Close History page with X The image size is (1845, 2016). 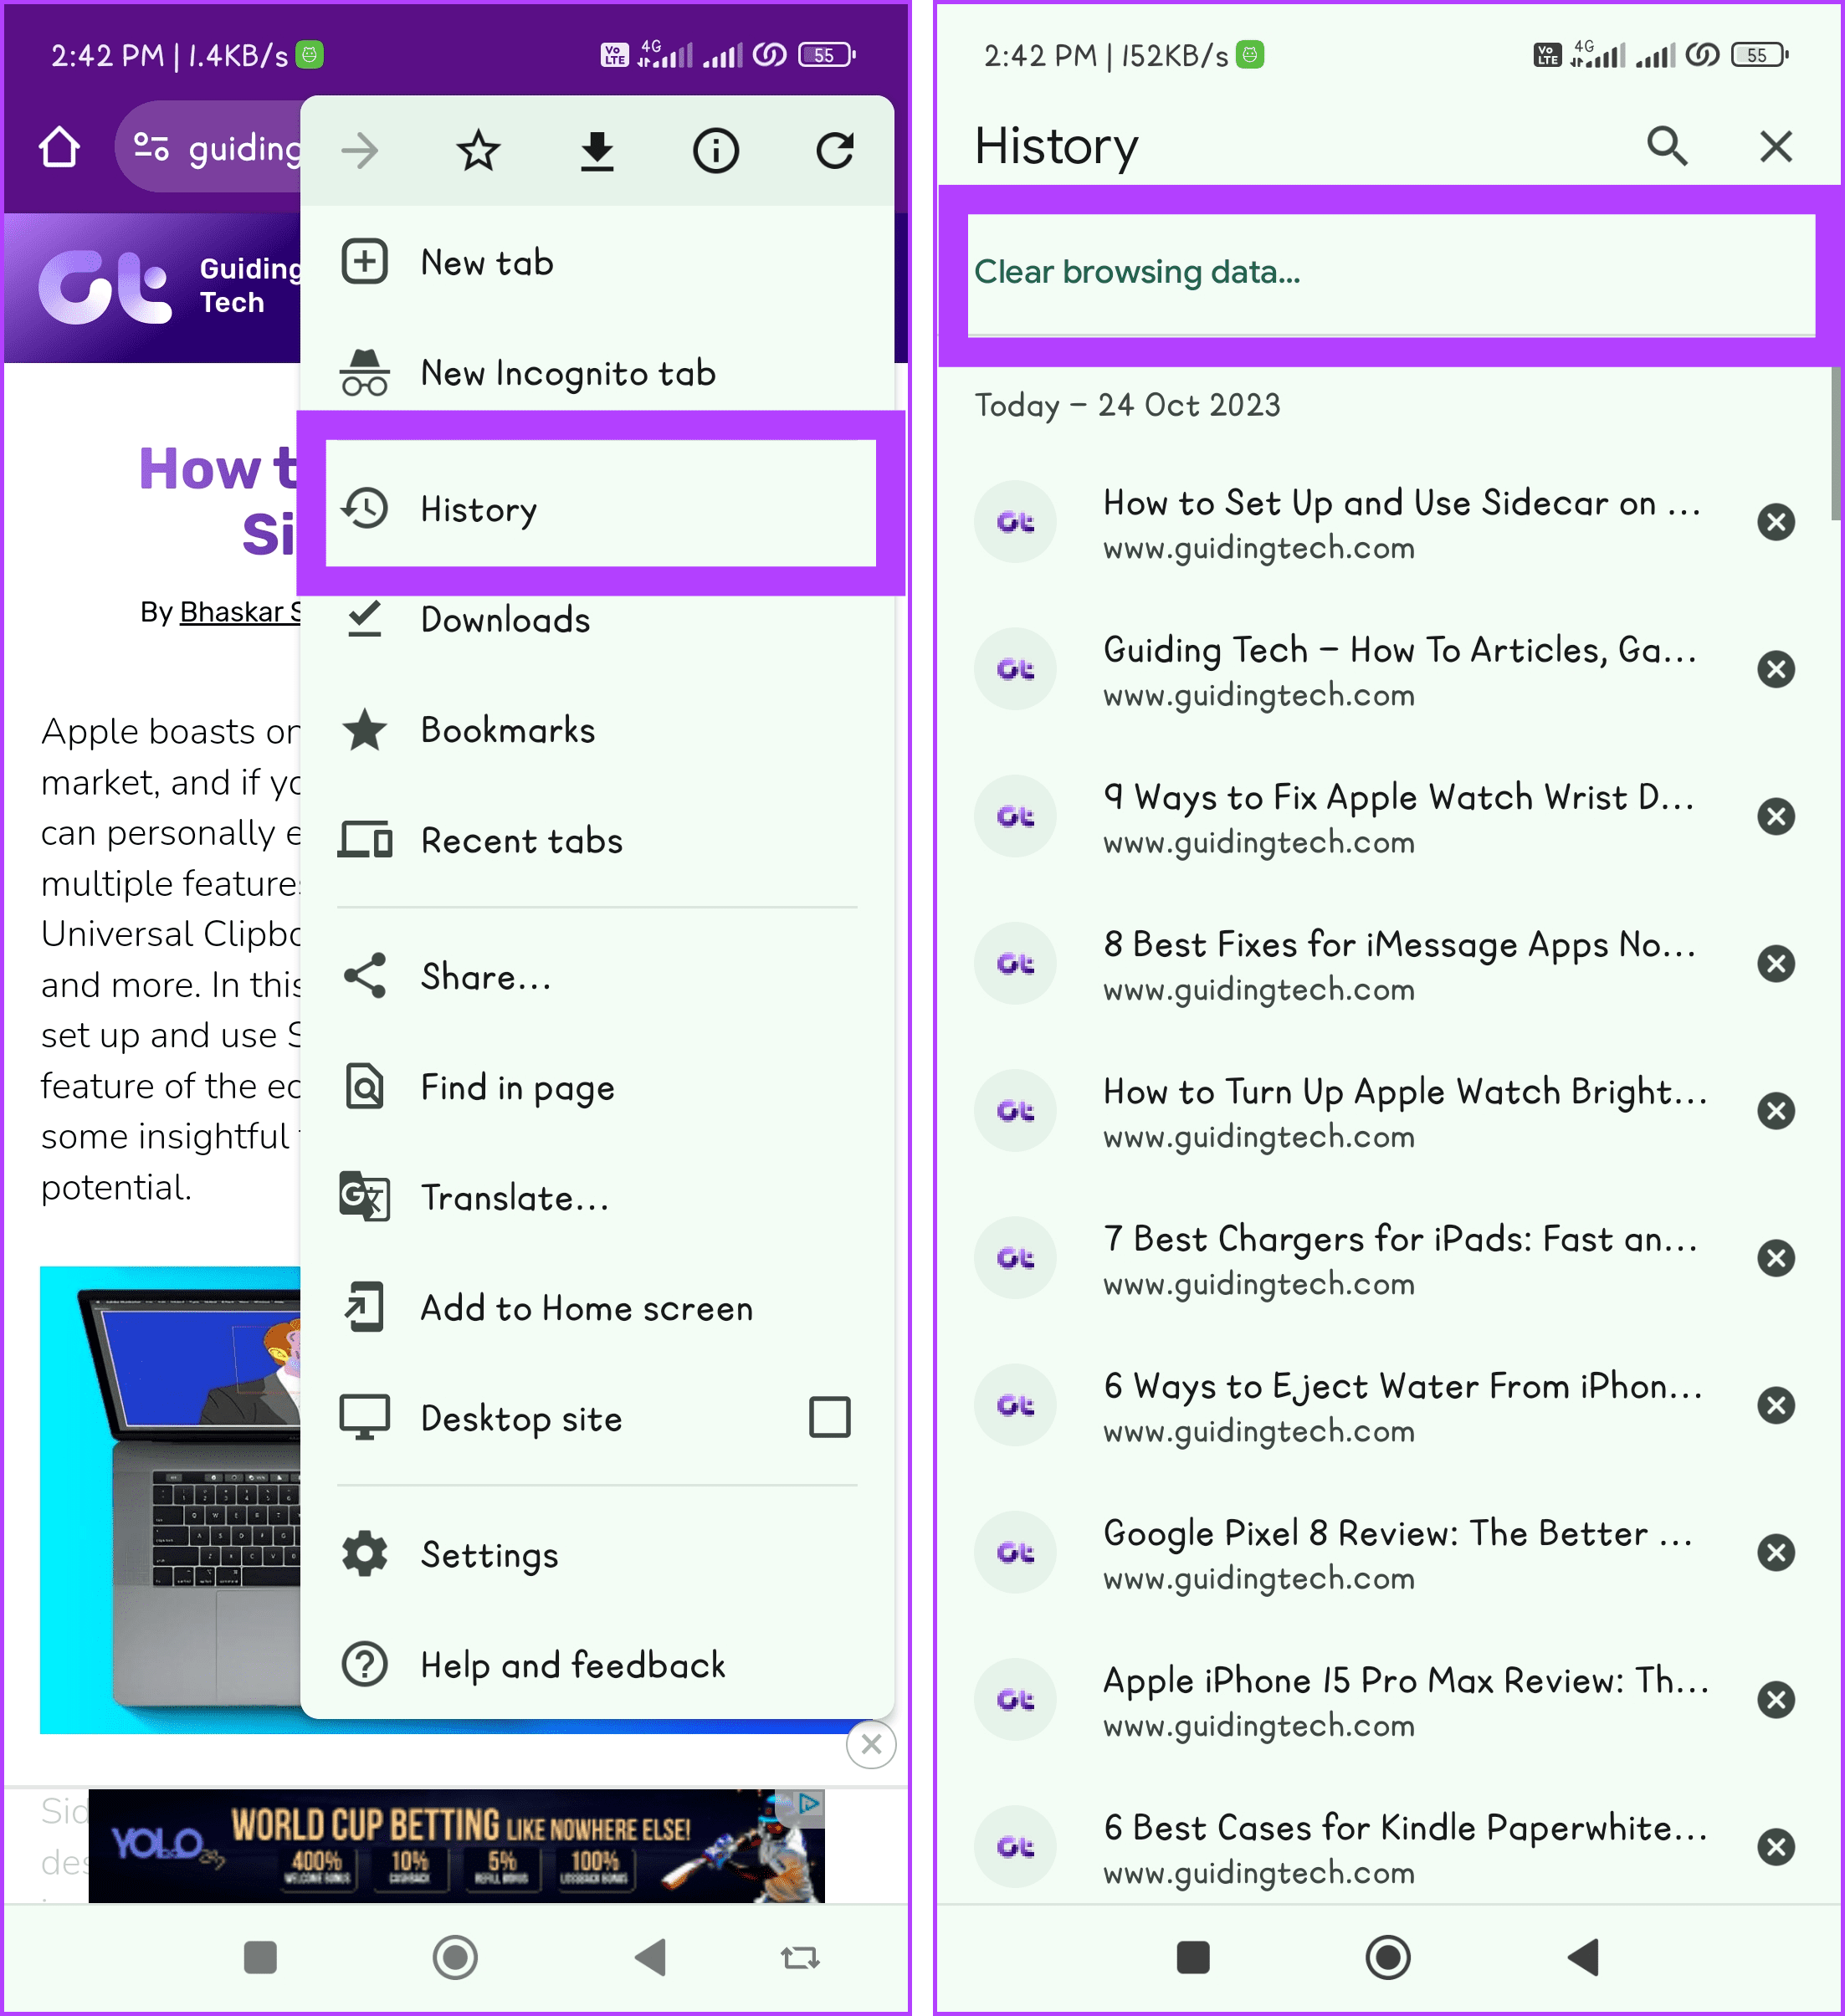point(1776,146)
